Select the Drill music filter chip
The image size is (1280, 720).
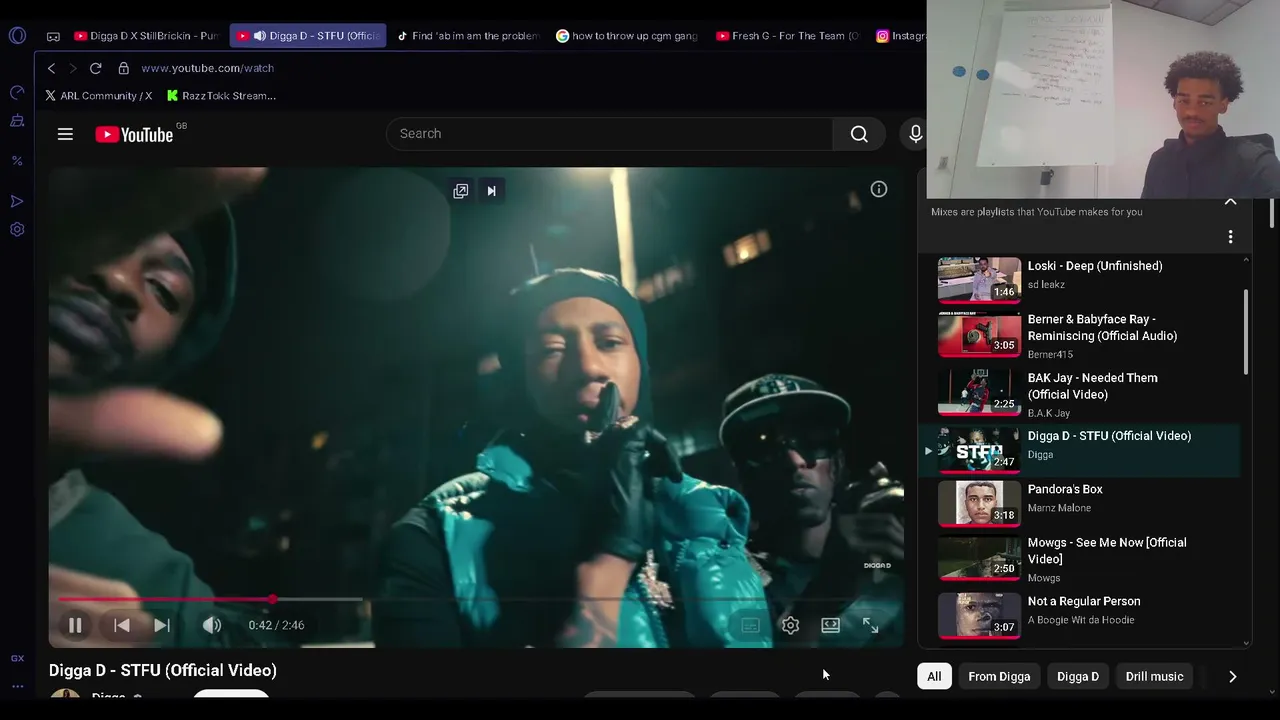pyautogui.click(x=1154, y=677)
